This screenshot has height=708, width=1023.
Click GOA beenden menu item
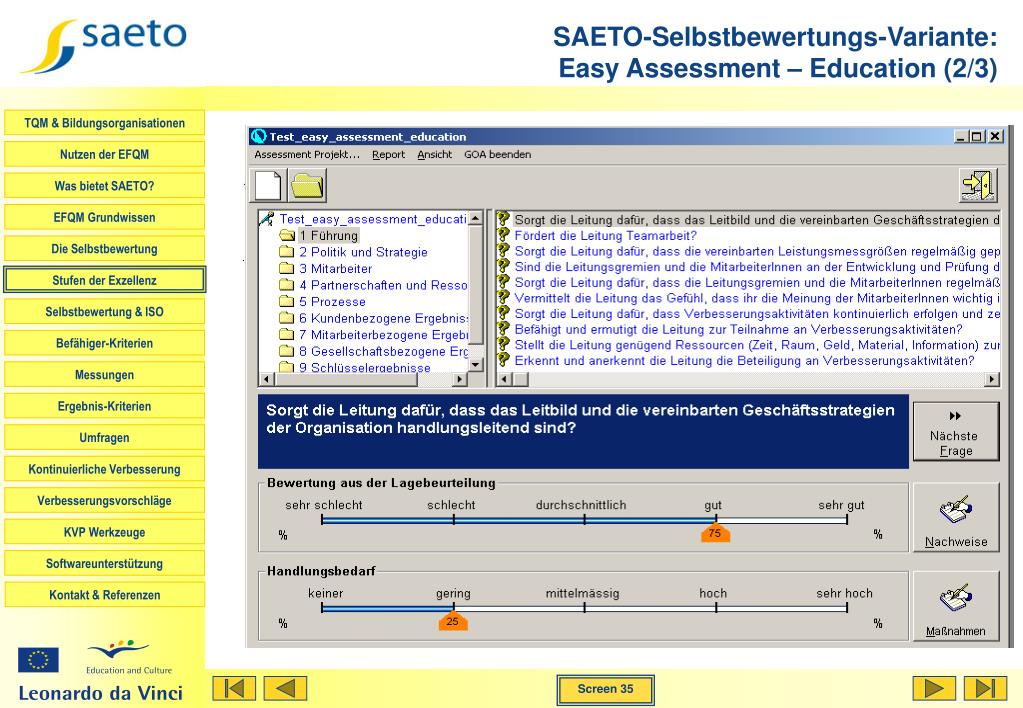497,155
